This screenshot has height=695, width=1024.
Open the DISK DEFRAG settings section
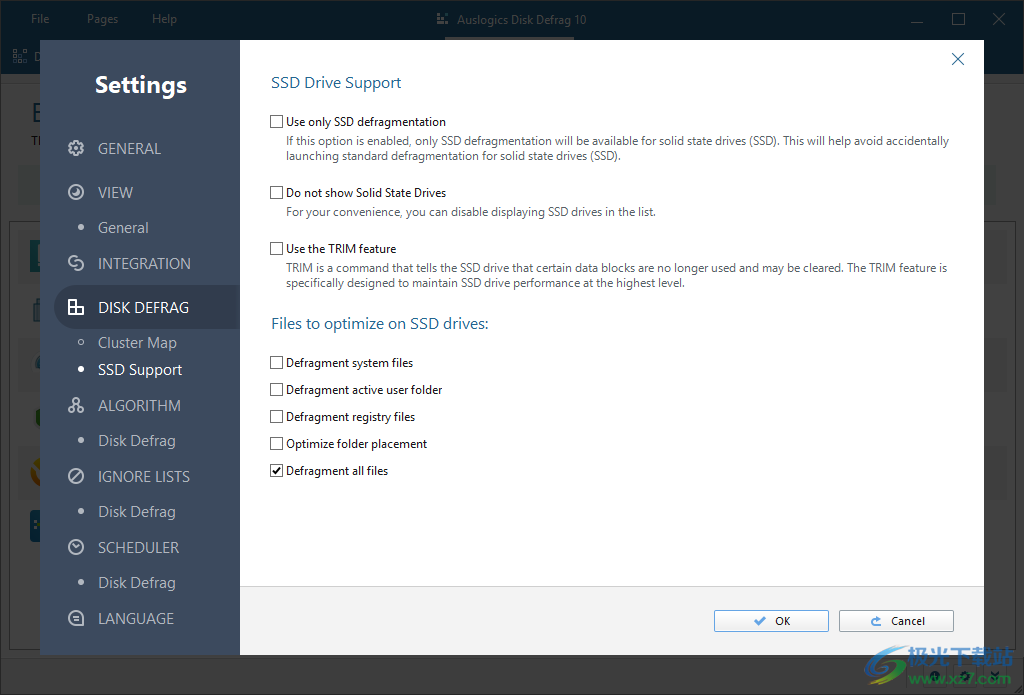click(x=144, y=308)
